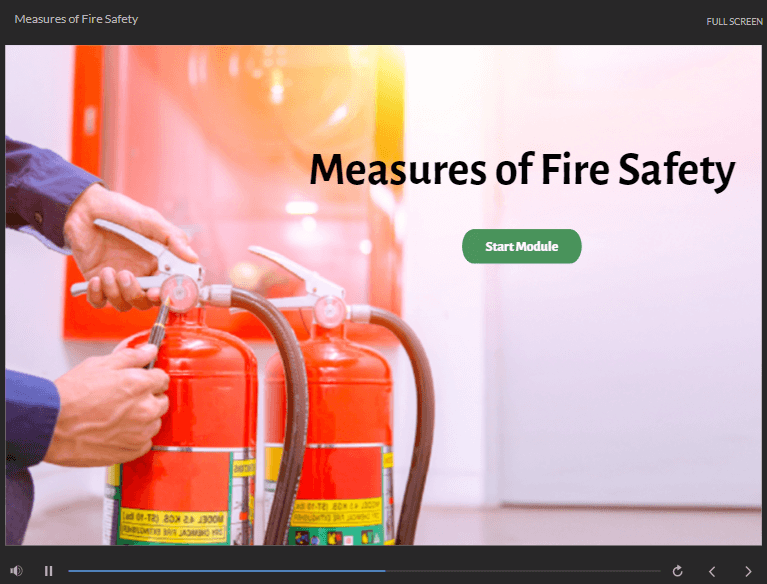The width and height of the screenshot is (767, 584).
Task: Open the FULL SCREEN view
Action: pos(734,22)
